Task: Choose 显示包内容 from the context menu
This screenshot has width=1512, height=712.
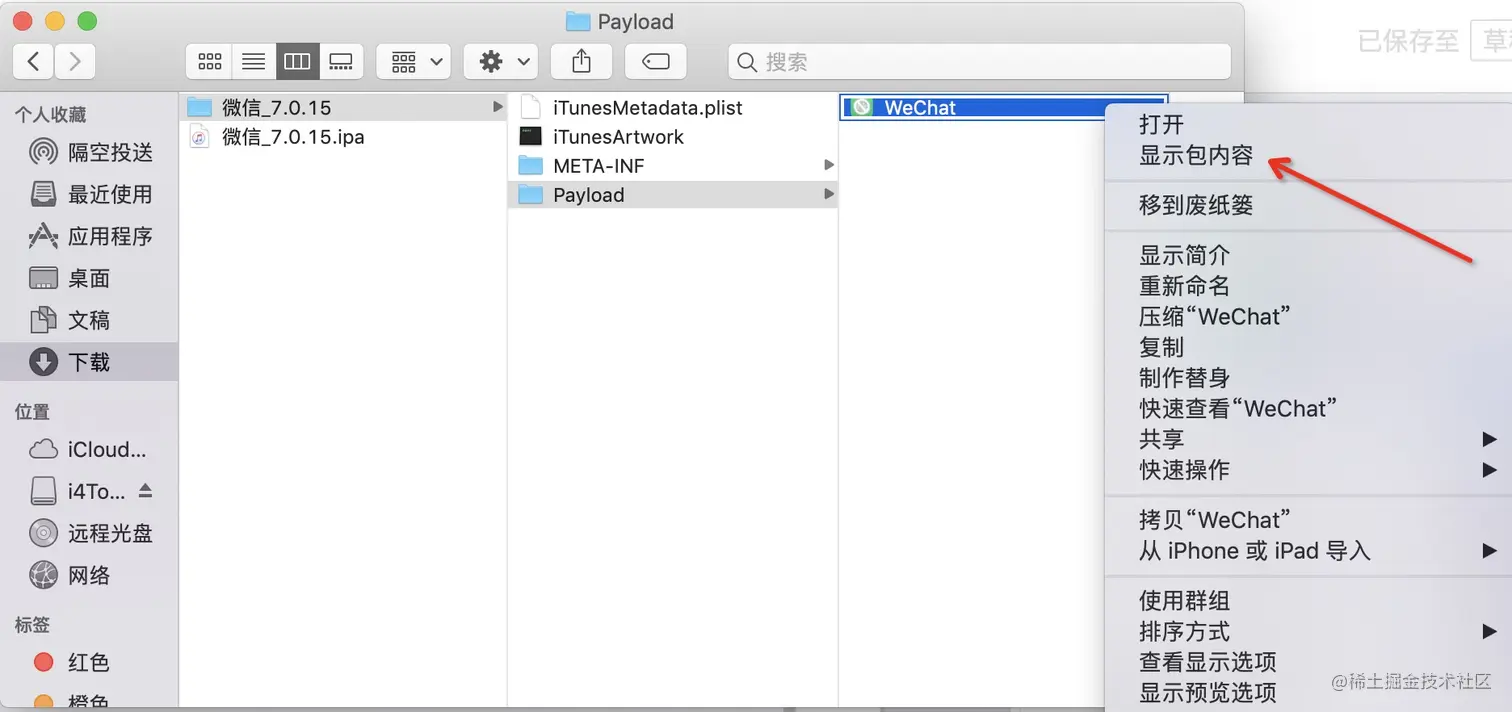Action: click(1308, 155)
